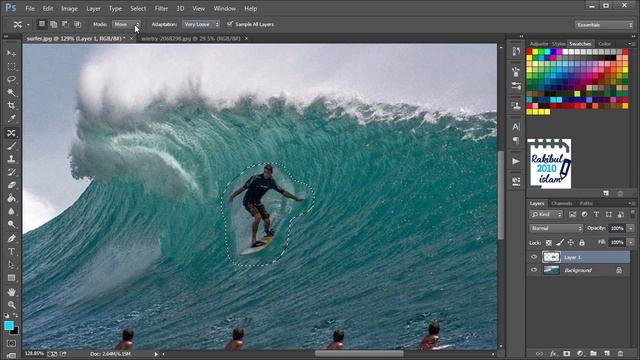Select the Clone Stamp tool
Screen dimensions: 640x360
tap(11, 159)
